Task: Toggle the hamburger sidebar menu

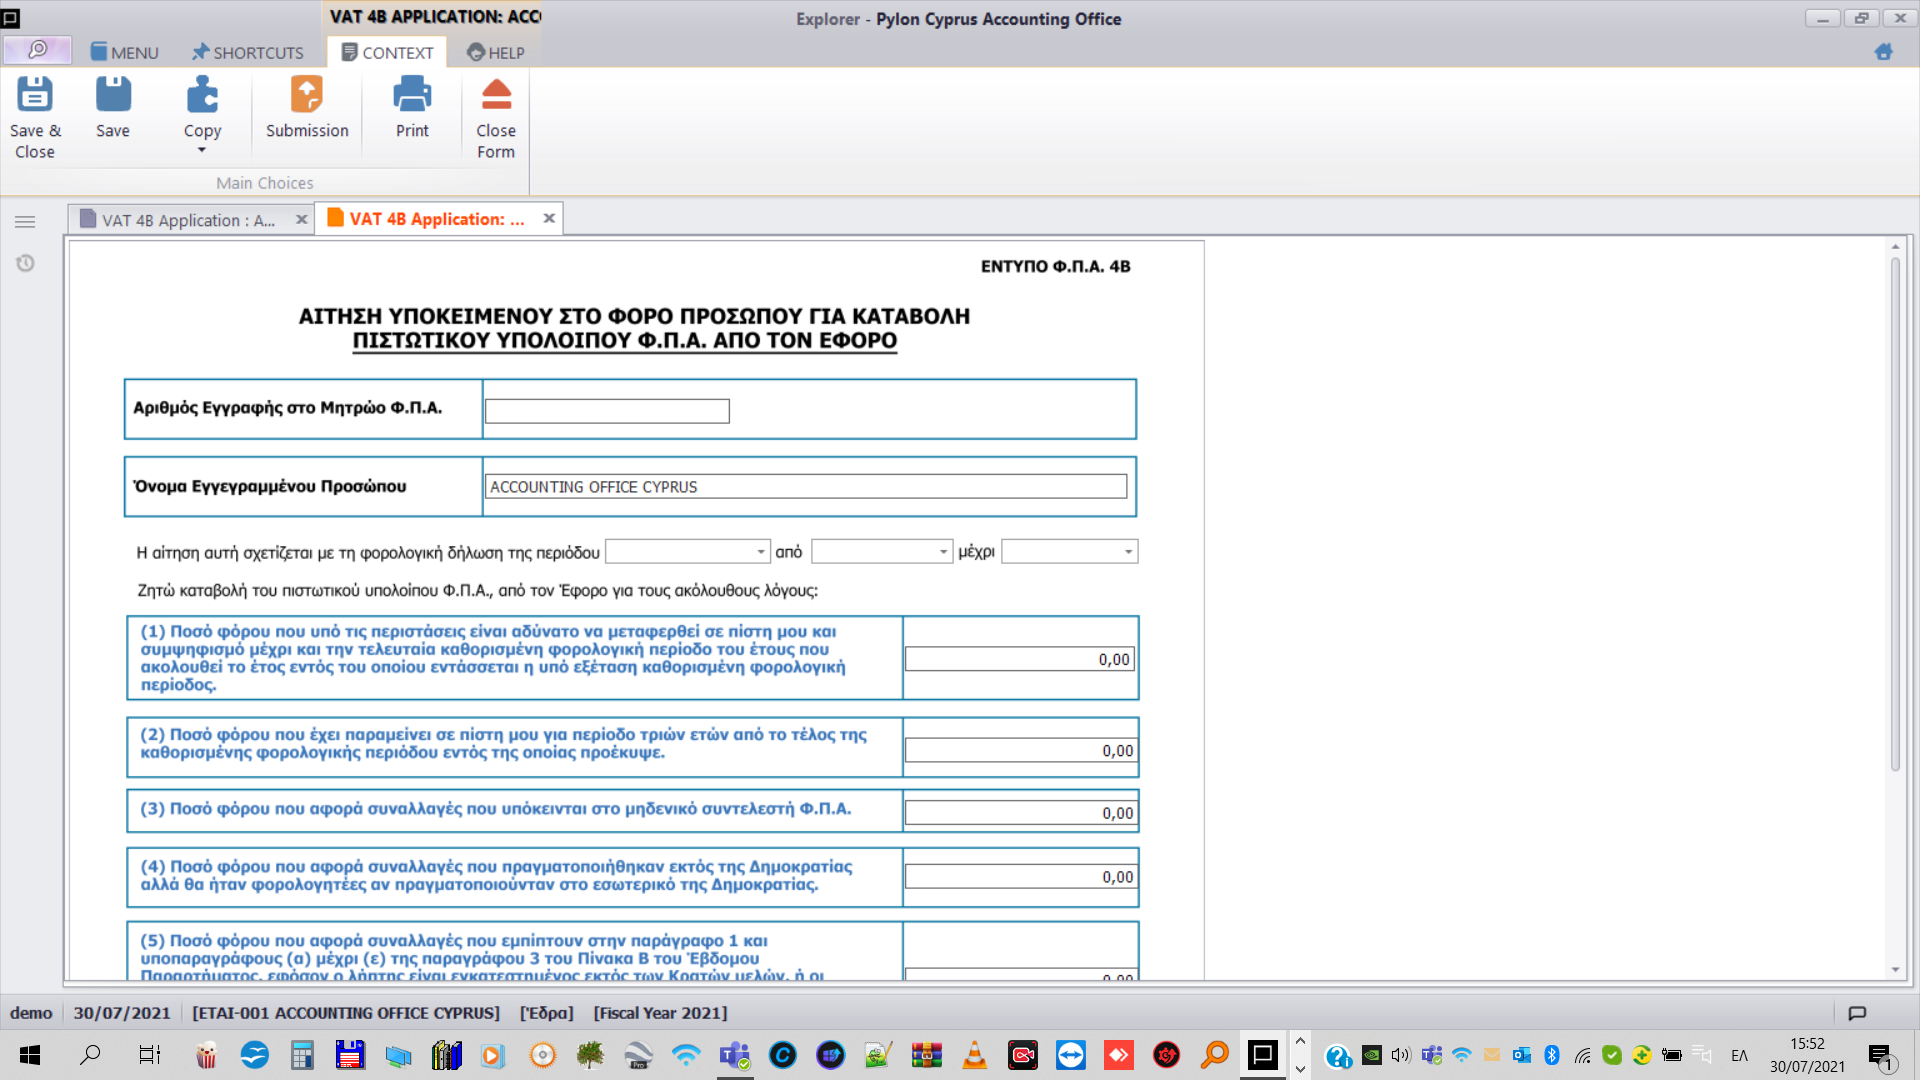Action: click(26, 222)
